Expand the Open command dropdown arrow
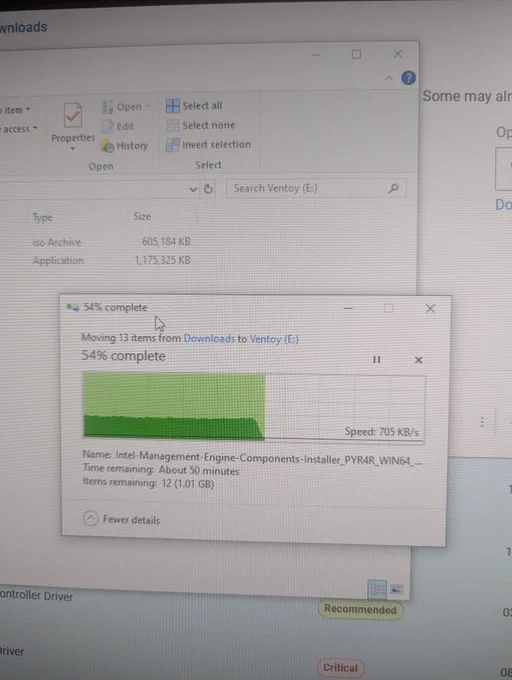This screenshot has height=680, width=512. (148, 106)
